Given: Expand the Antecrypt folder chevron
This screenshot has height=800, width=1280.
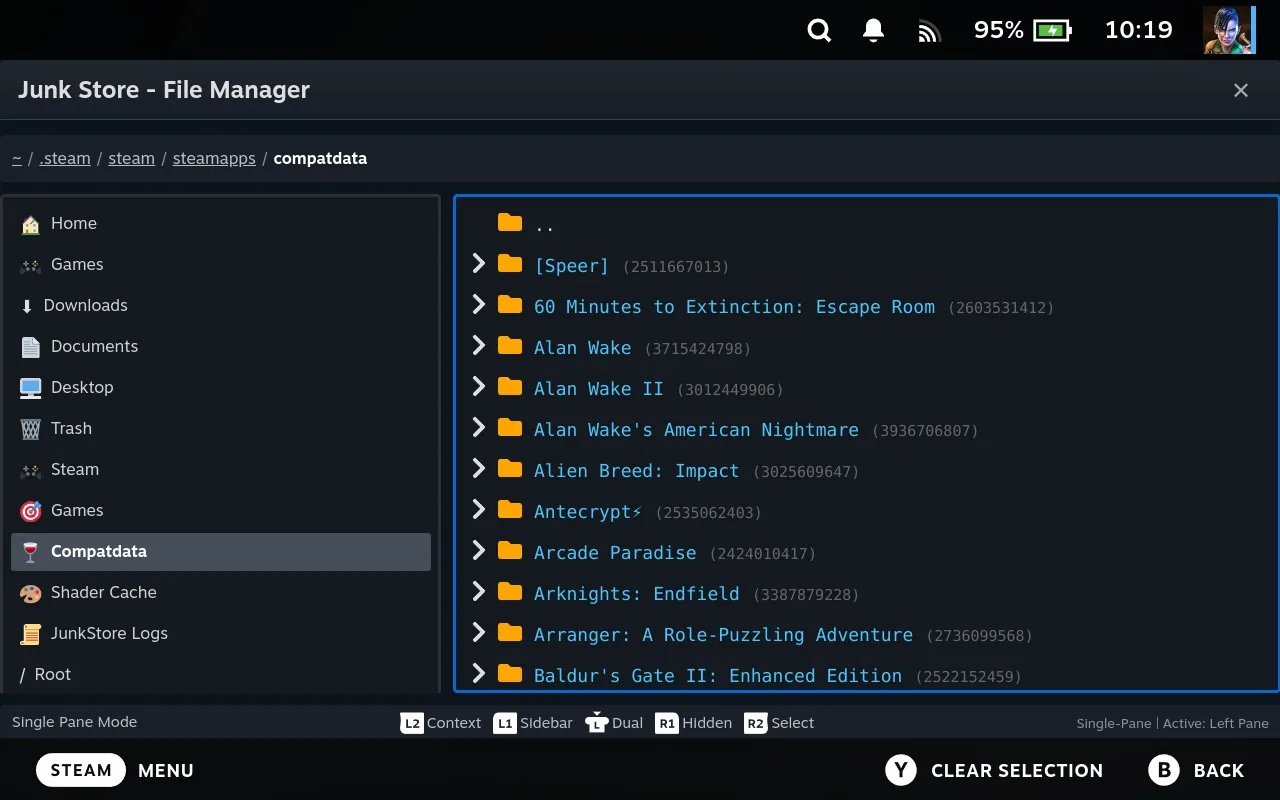Looking at the screenshot, I should tap(479, 510).
